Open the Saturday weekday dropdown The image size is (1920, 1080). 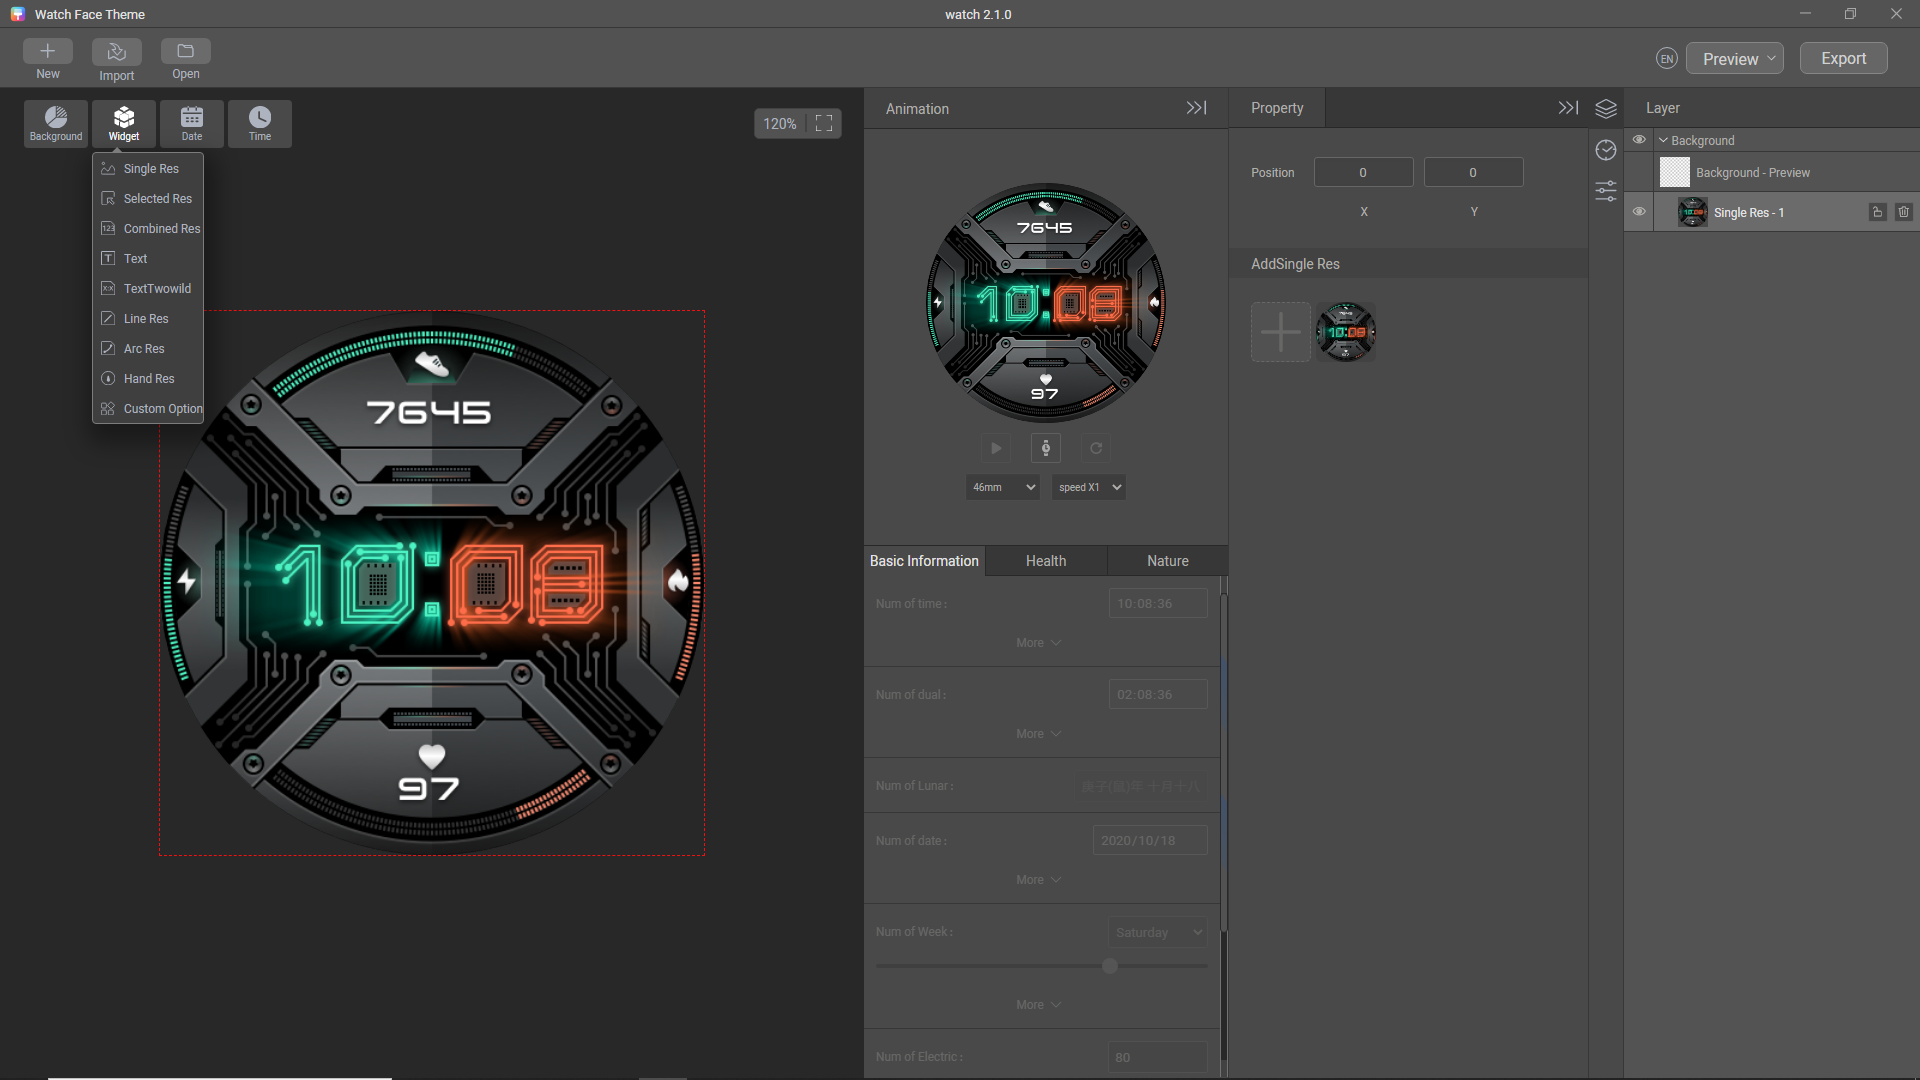pos(1157,932)
